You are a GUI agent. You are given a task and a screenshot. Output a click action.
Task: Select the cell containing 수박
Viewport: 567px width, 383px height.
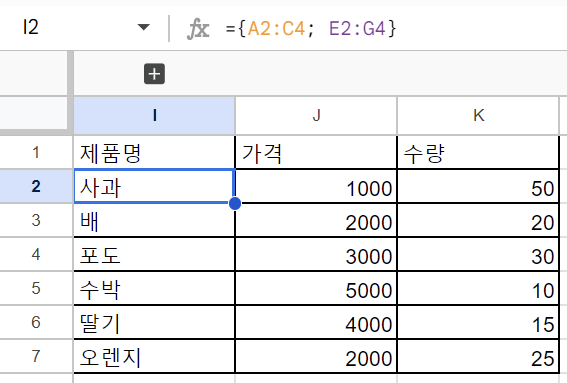click(x=154, y=288)
